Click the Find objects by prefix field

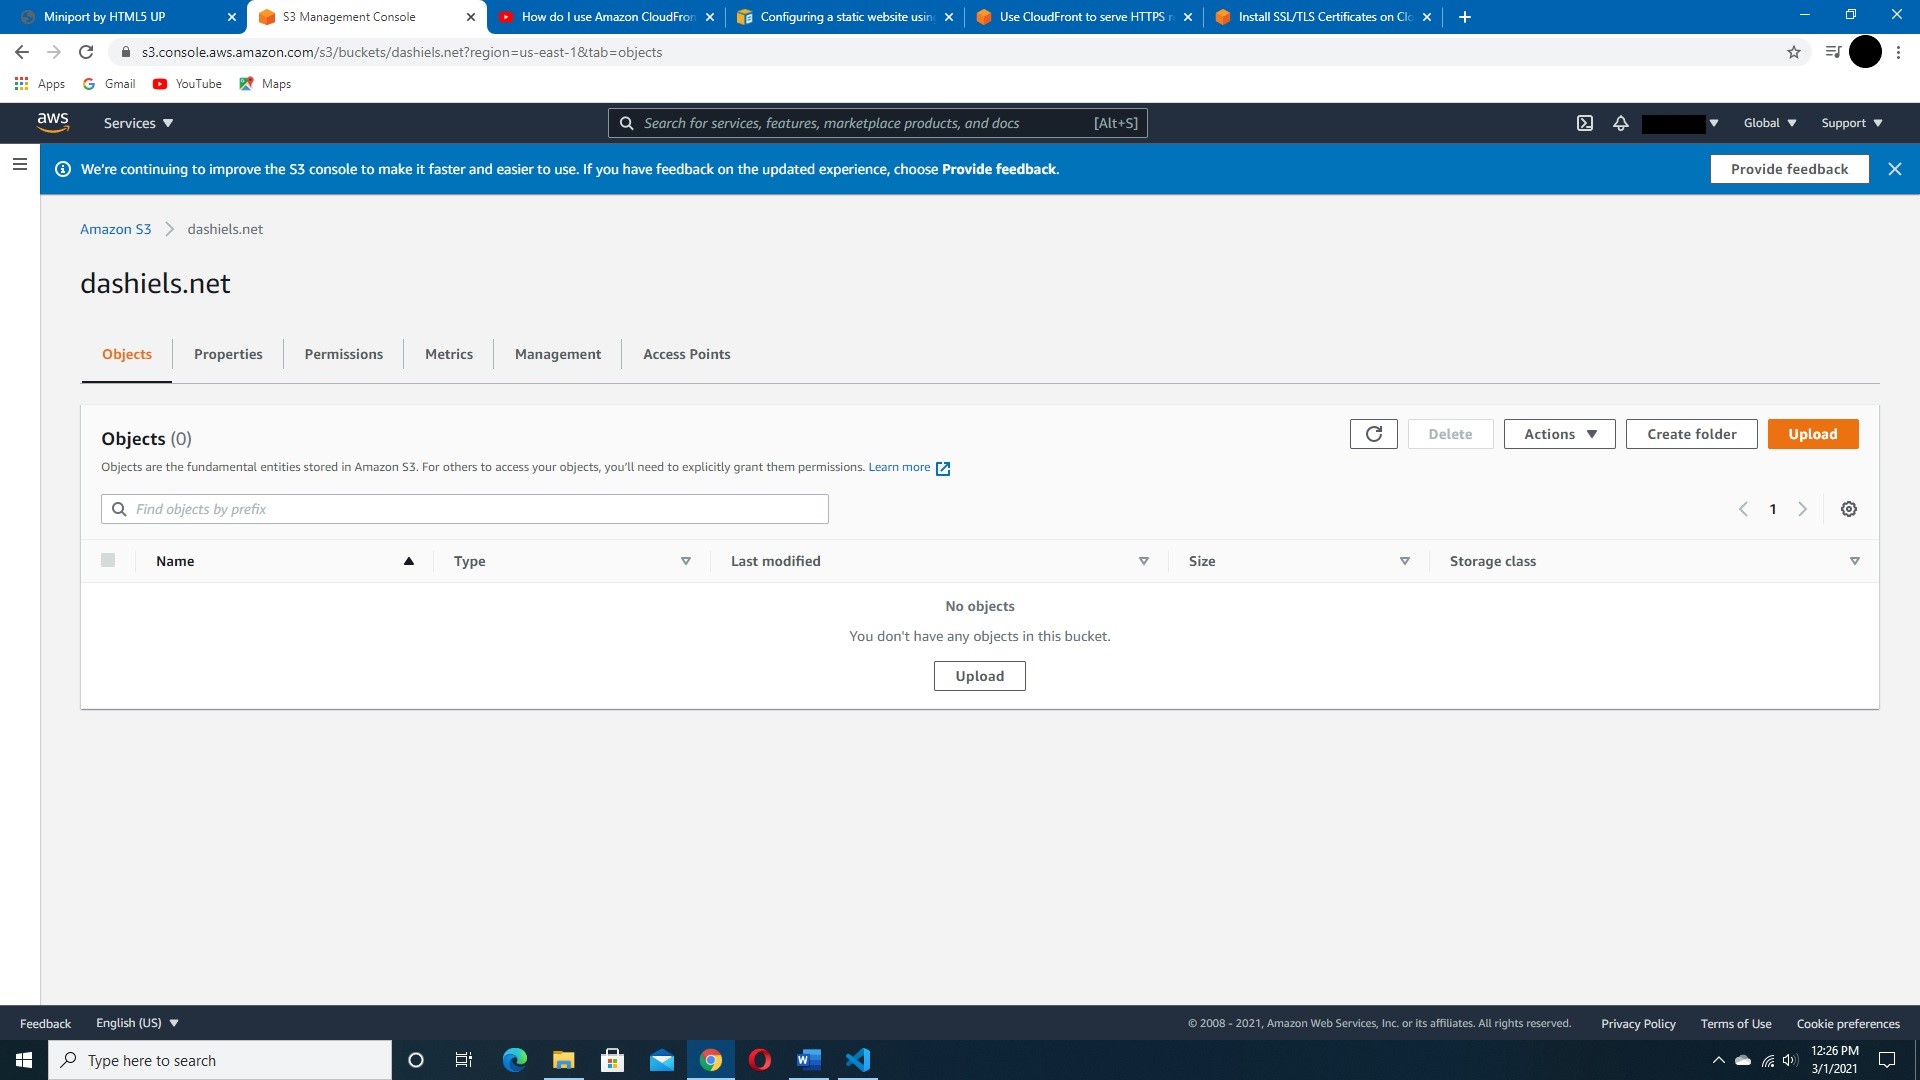tap(465, 509)
